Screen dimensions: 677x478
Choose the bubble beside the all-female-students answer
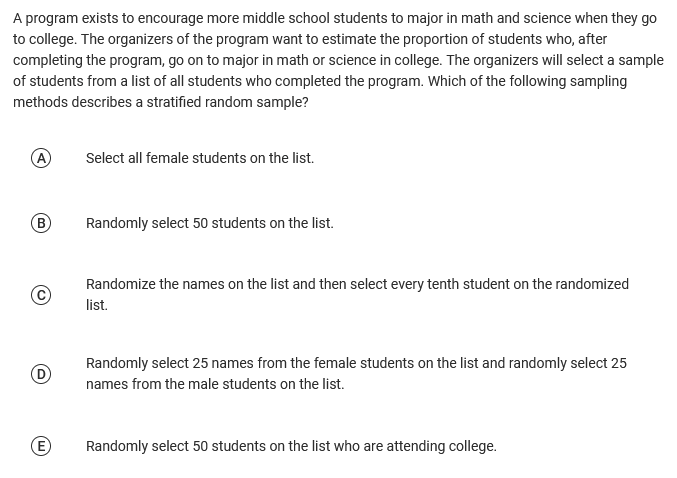(x=41, y=158)
